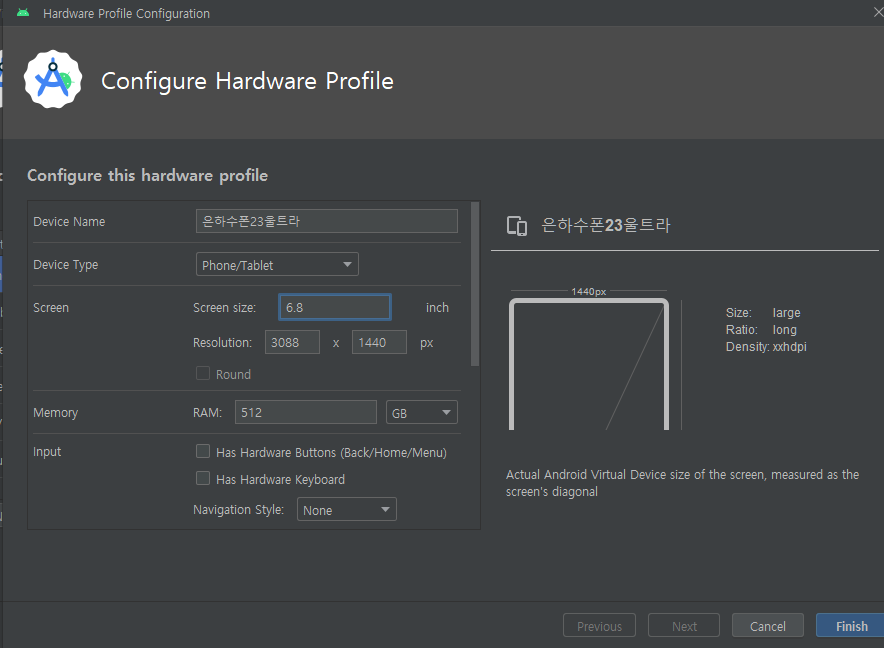Click the 'Memory' section label
The width and height of the screenshot is (884, 648).
(55, 413)
